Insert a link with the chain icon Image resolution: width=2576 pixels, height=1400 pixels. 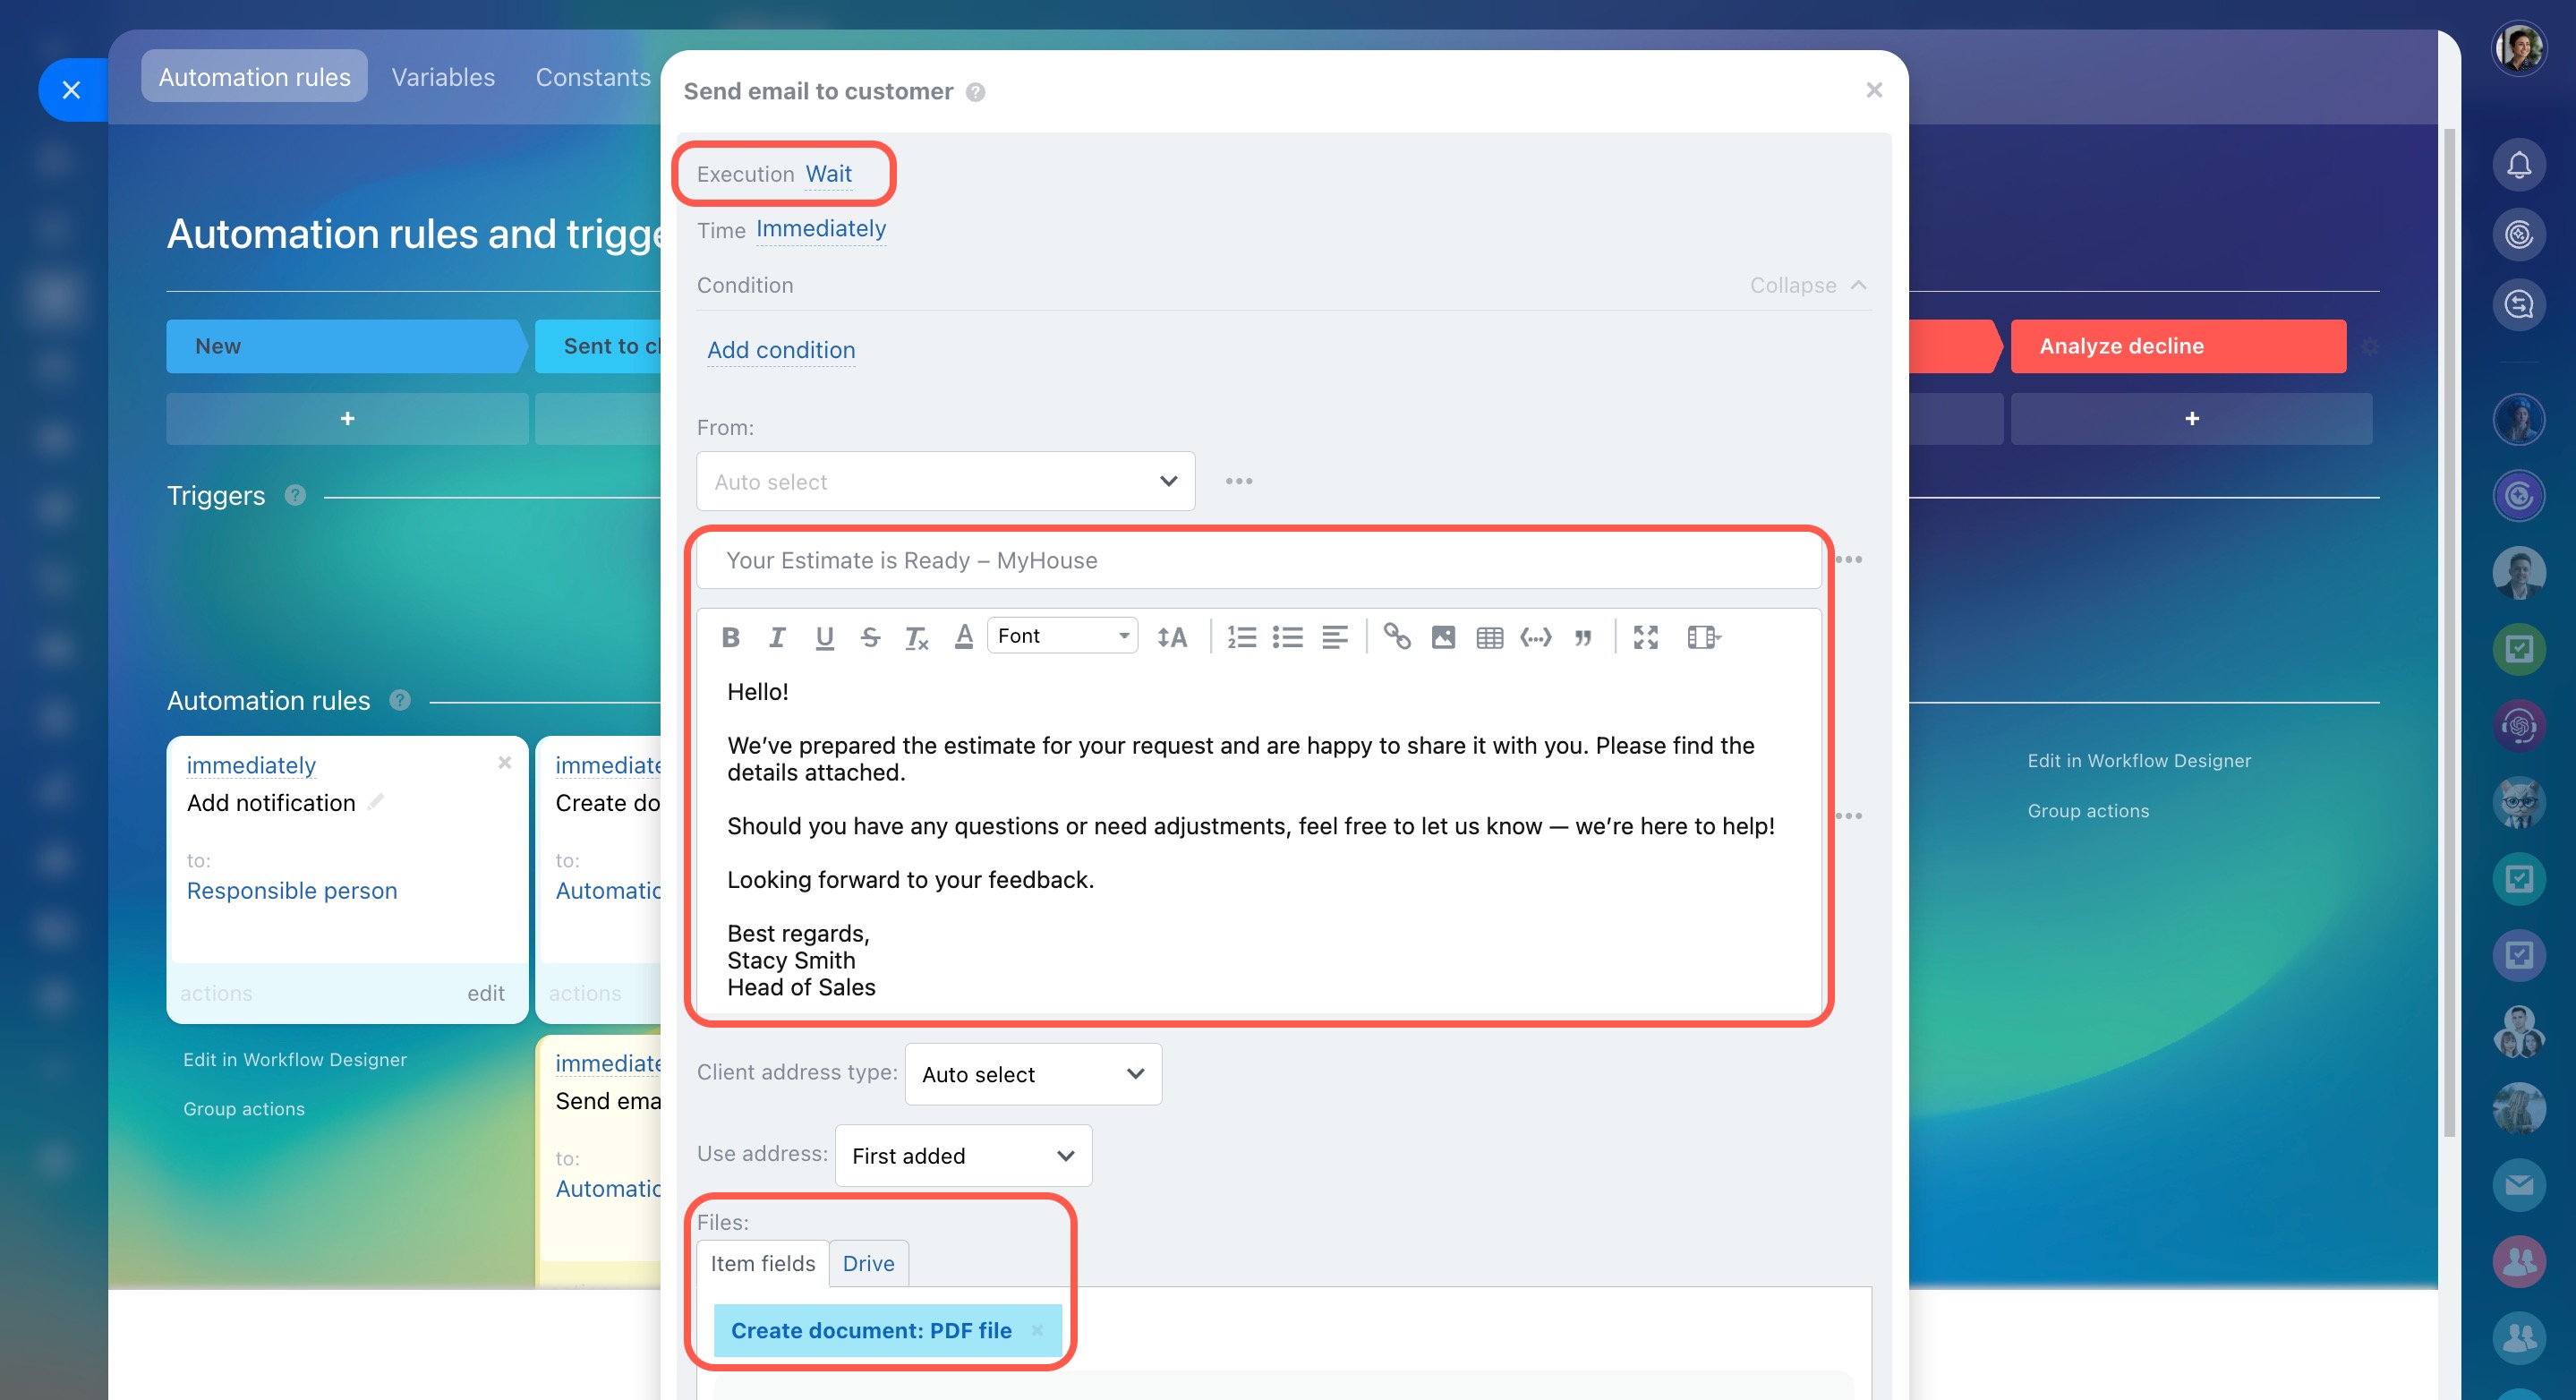tap(1396, 637)
